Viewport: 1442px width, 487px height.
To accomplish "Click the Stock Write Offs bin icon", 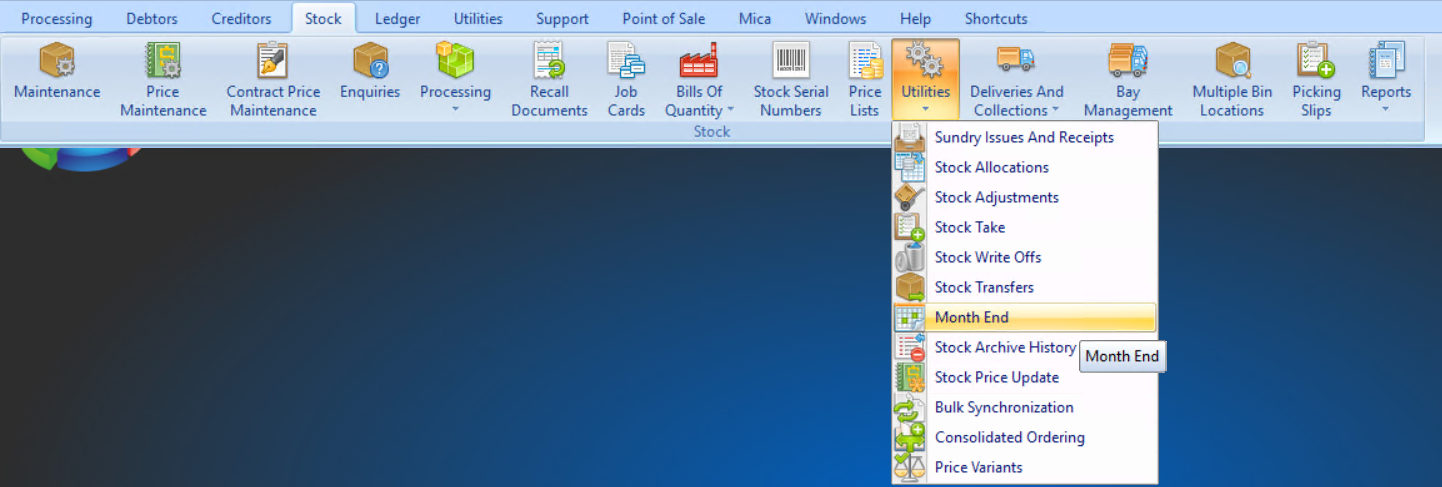I will coord(910,258).
